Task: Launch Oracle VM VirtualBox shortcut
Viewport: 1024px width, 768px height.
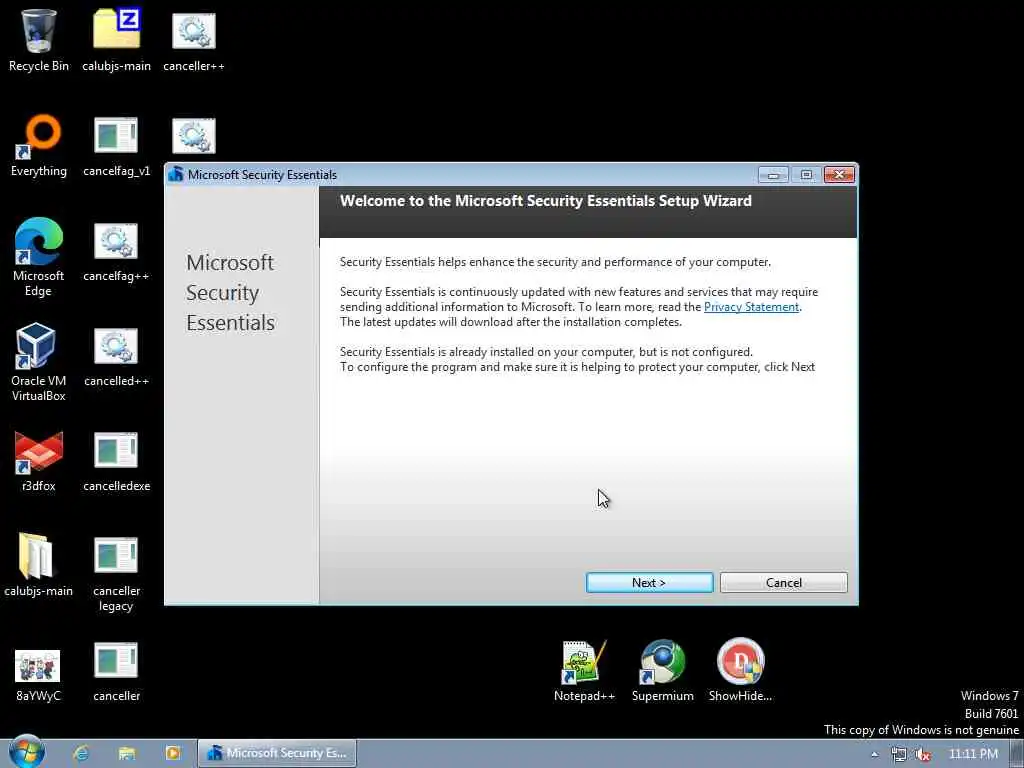Action: [39, 361]
